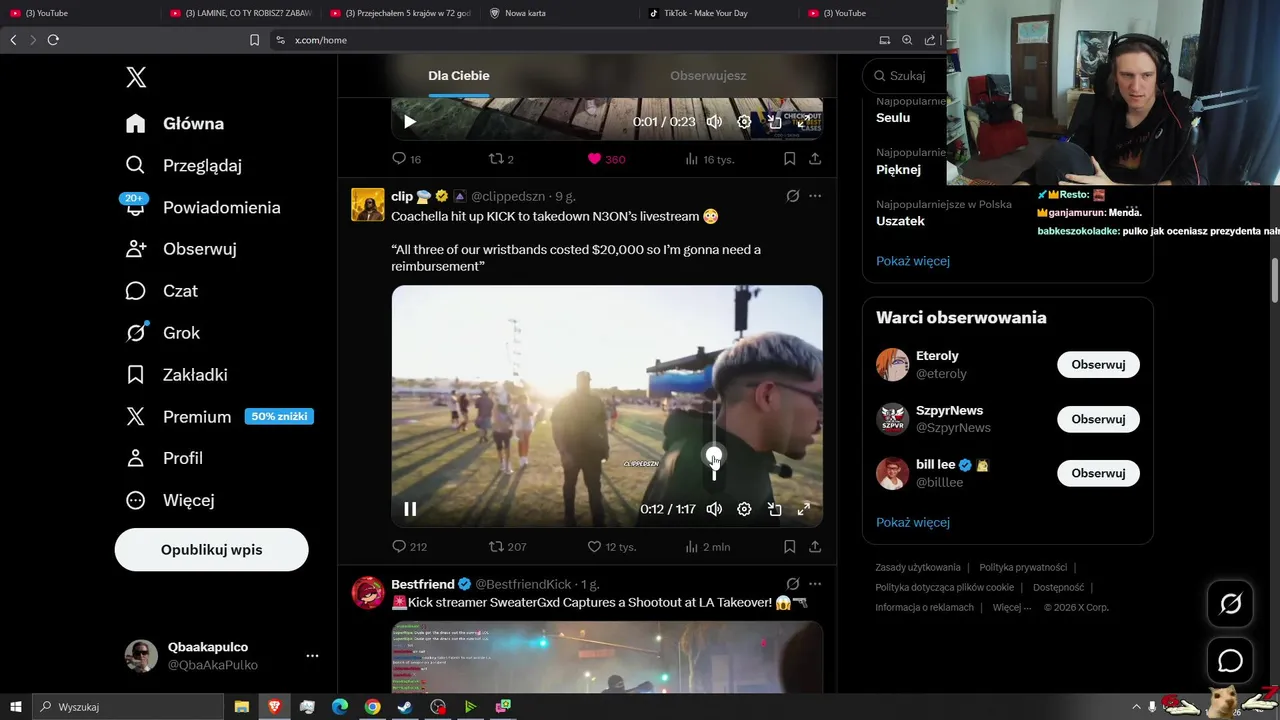Expand Więcej menu in the sidebar
Viewport: 1280px width, 720px height.
click(169, 500)
